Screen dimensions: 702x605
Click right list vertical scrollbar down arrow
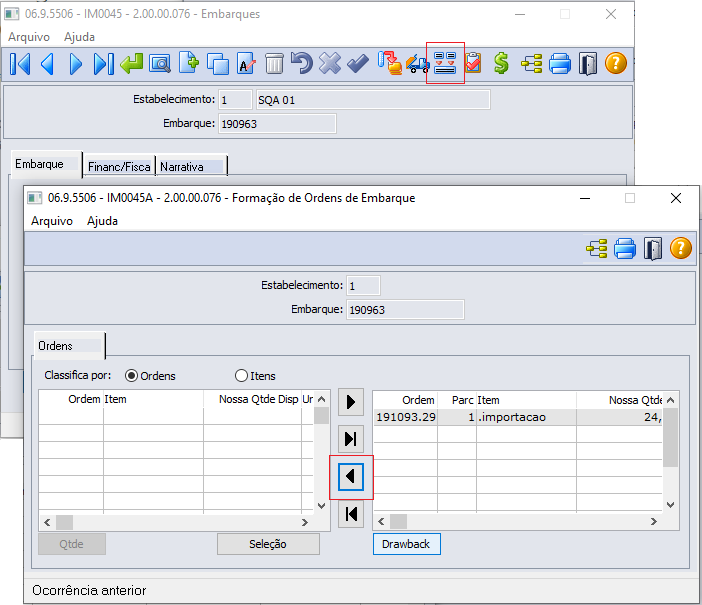[670, 505]
